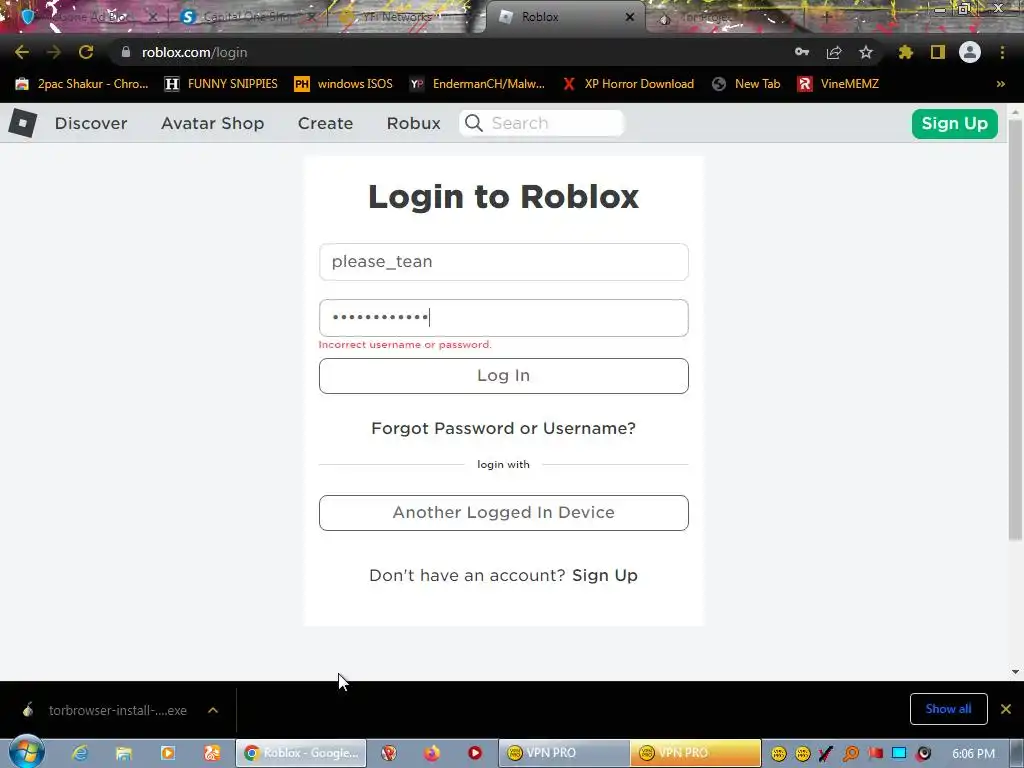
Task: Open the UC Browser taskbar icon
Action: point(212,753)
